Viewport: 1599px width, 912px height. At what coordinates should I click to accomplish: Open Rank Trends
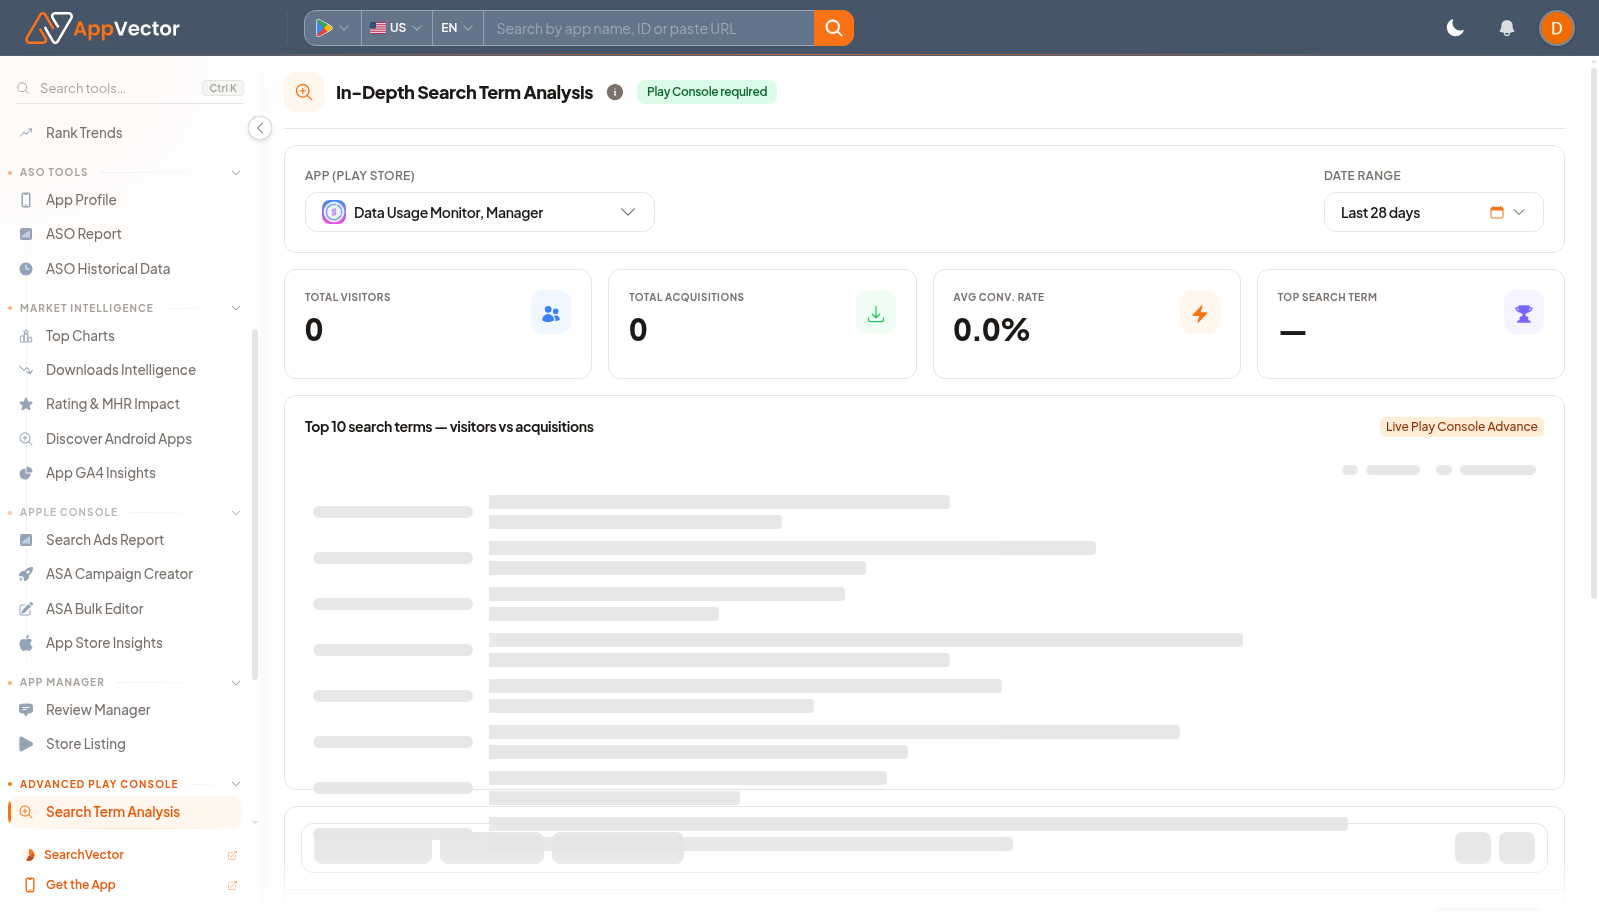click(84, 133)
